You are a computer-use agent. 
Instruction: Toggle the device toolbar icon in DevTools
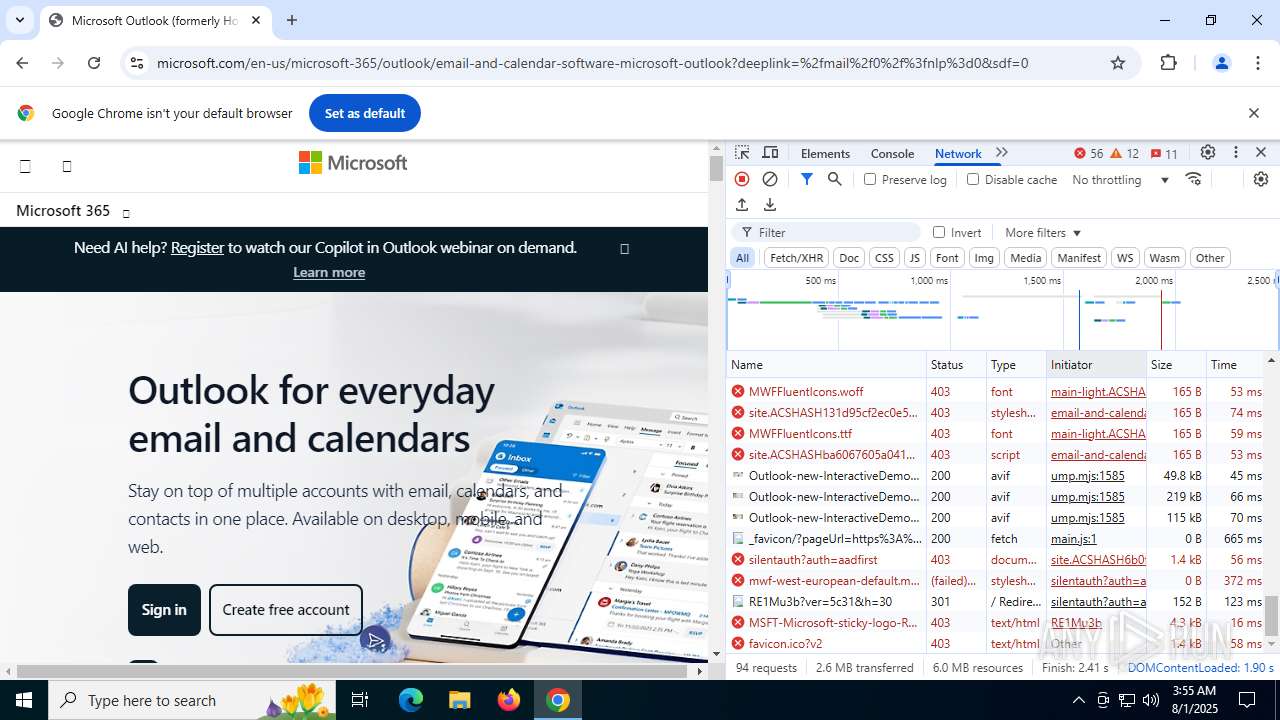pyautogui.click(x=770, y=153)
